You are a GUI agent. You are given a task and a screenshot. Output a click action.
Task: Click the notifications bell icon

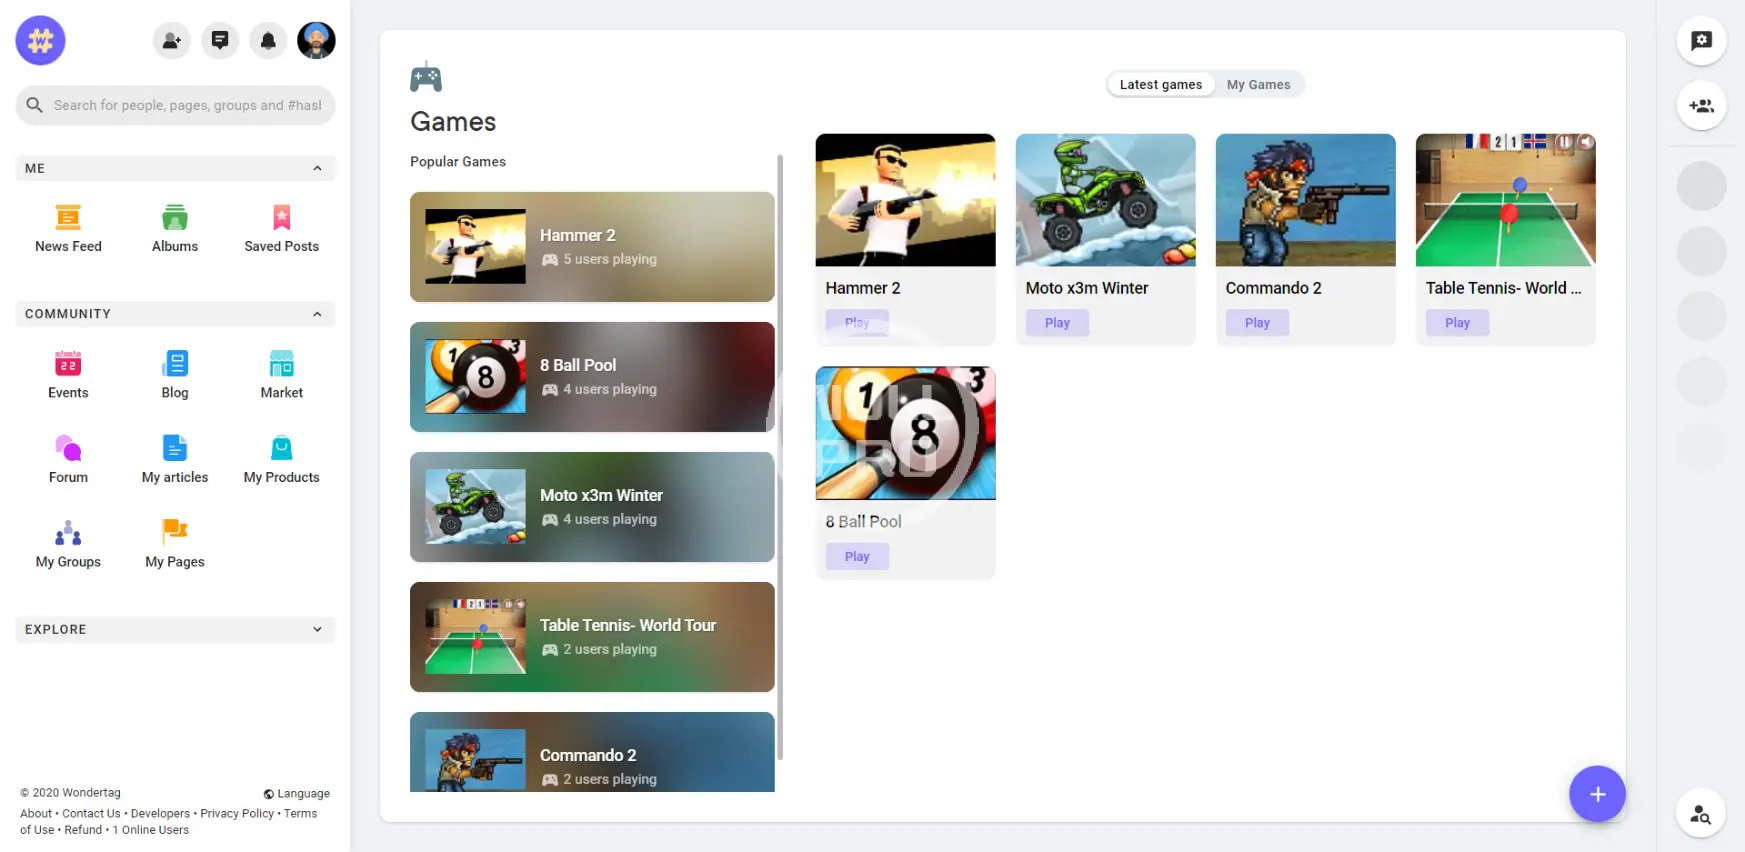[268, 41]
